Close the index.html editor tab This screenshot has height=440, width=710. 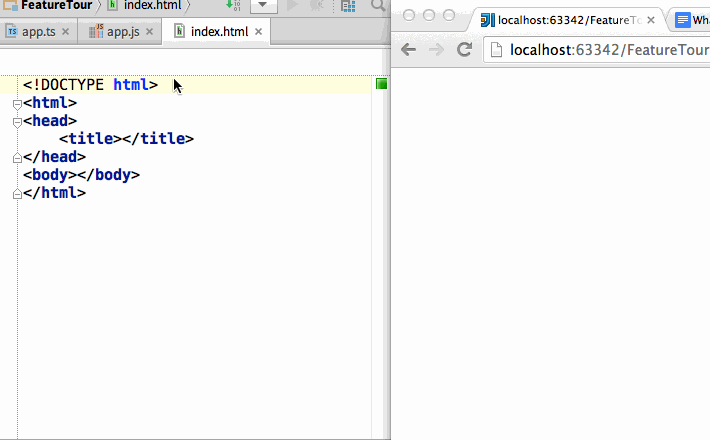[258, 32]
